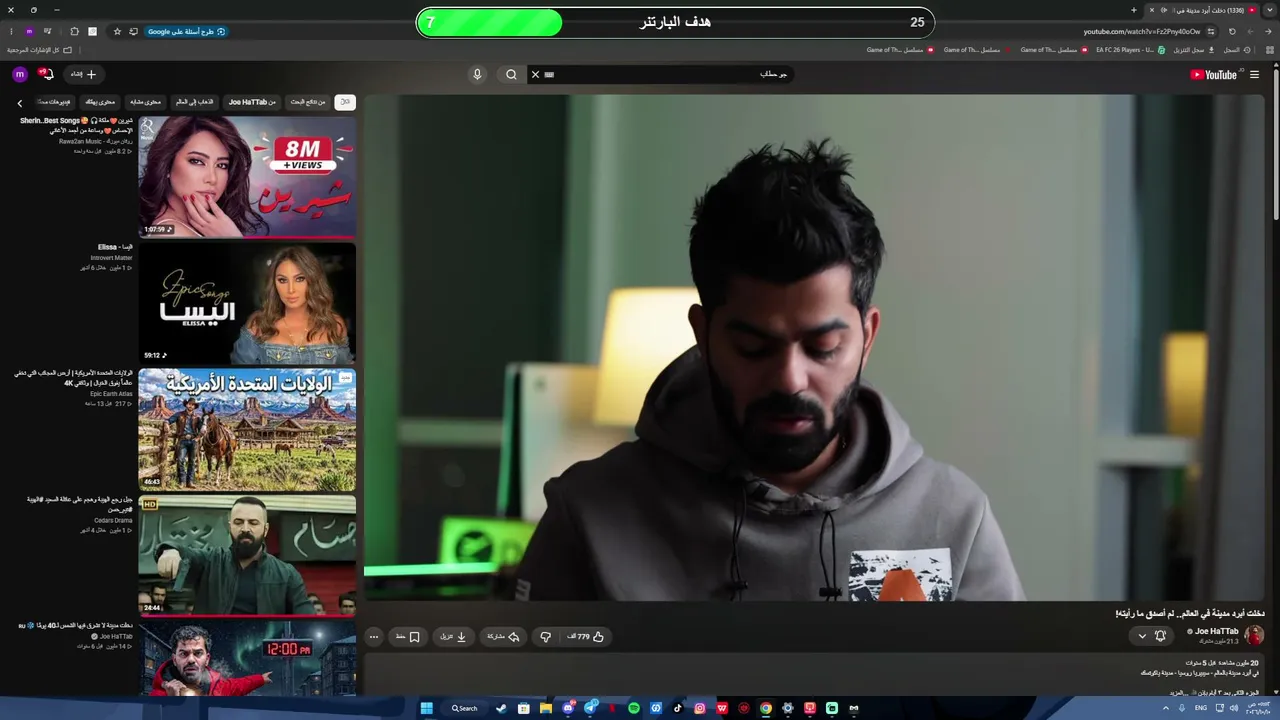This screenshot has width=1280, height=720.
Task: Open the الولايات المتحدة الأمريكية video thumbnail
Action: [247, 429]
